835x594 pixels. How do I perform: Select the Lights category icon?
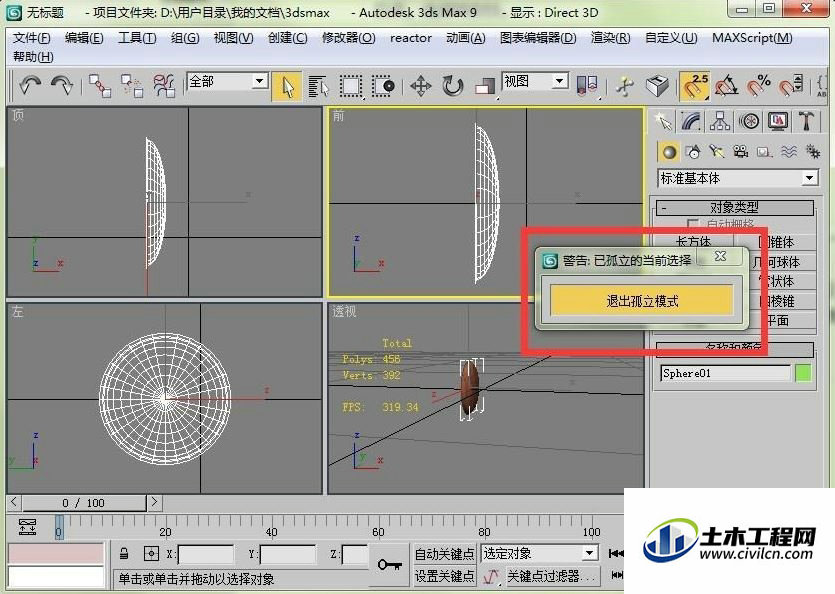tap(717, 152)
